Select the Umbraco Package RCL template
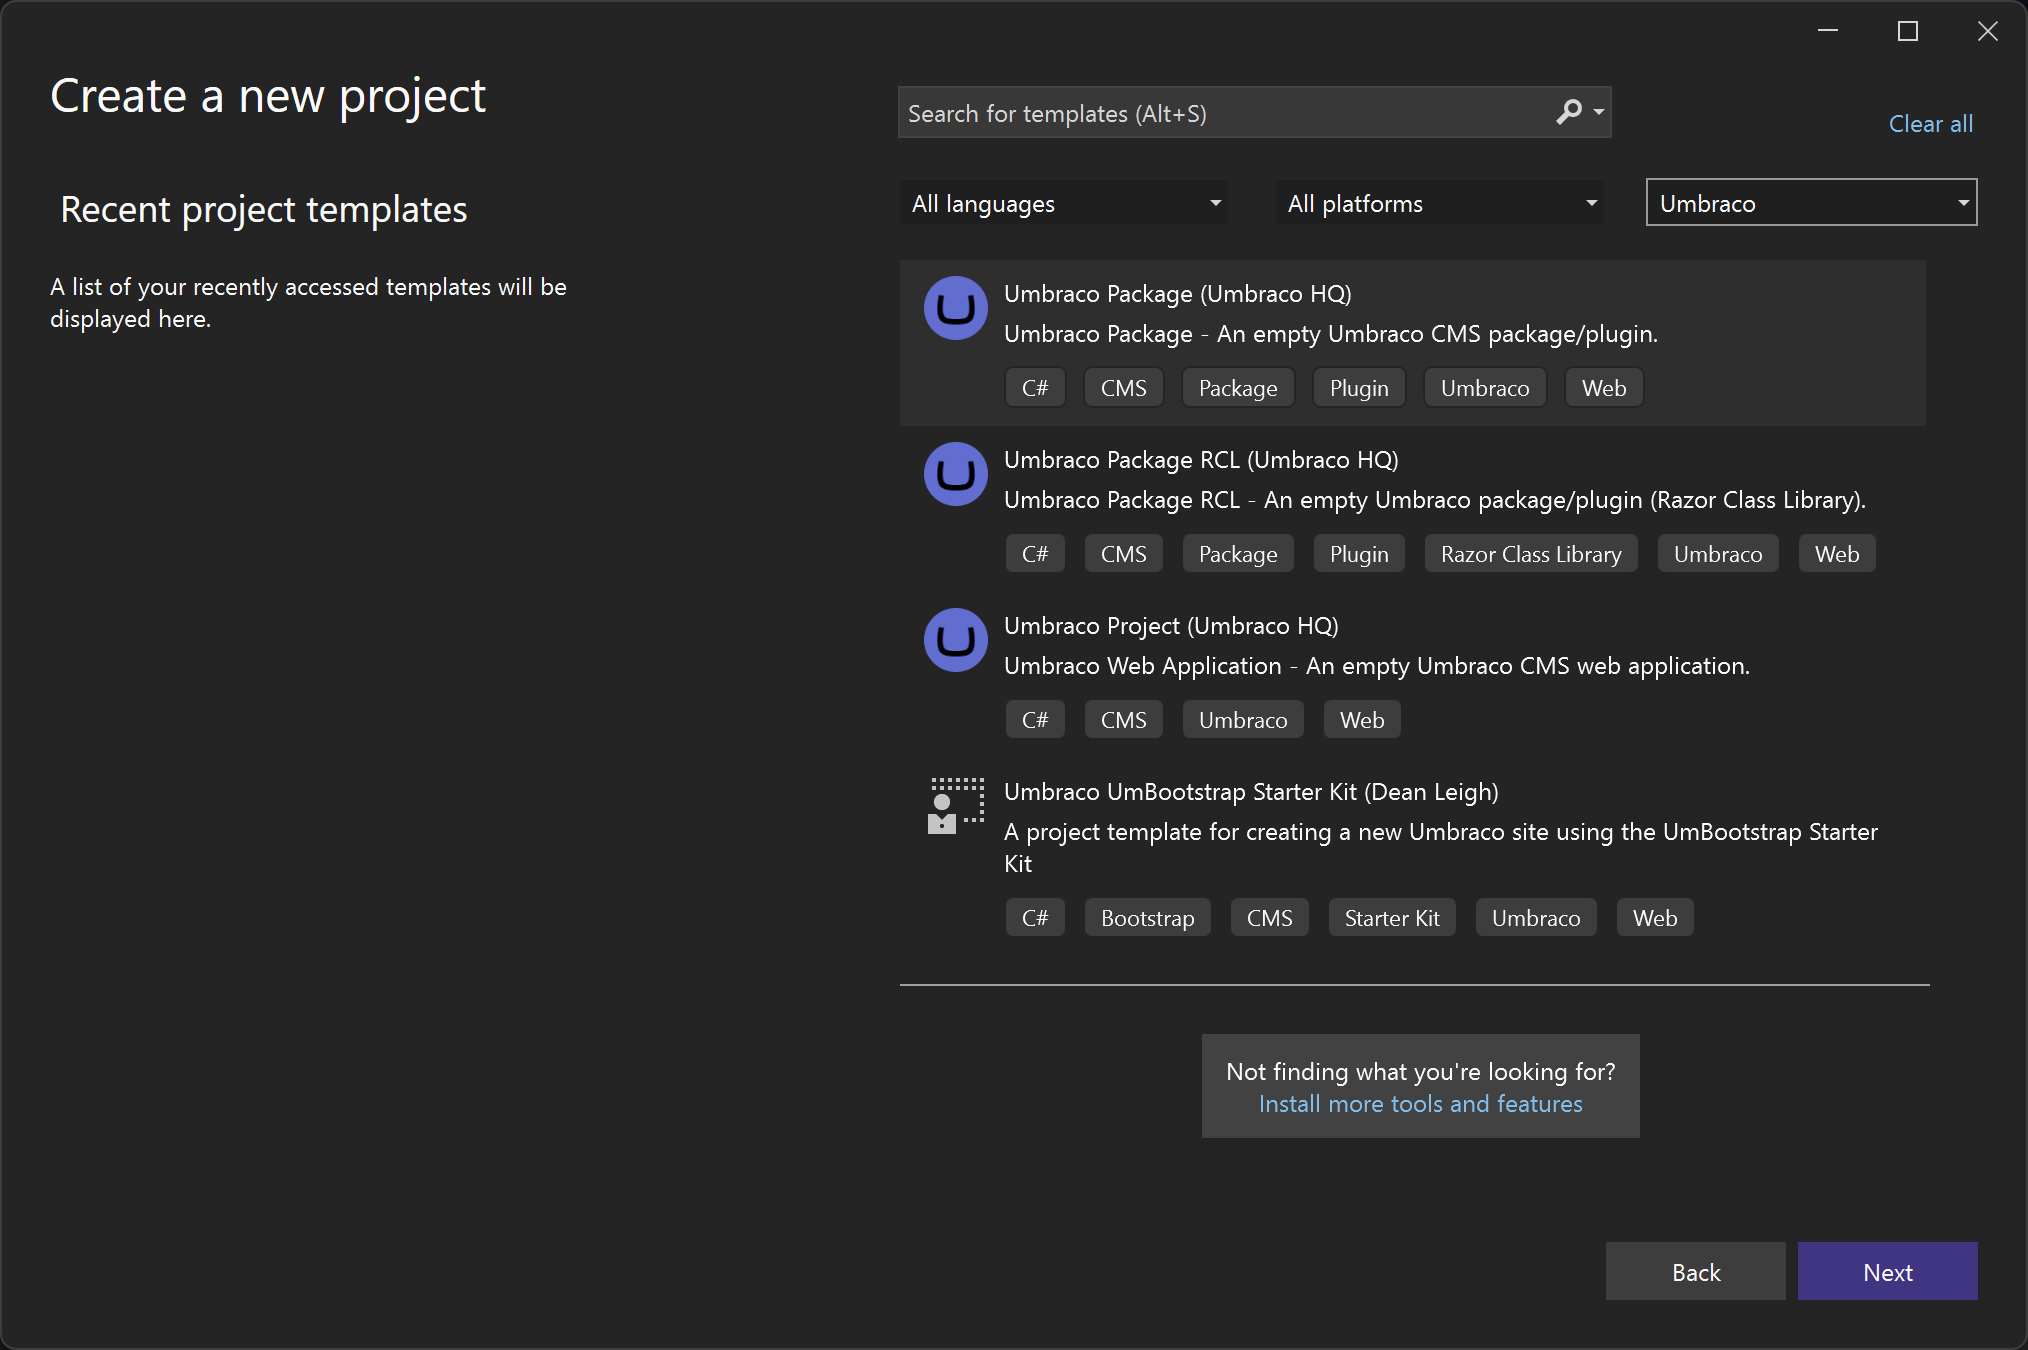The width and height of the screenshot is (2028, 1350). (1200, 460)
